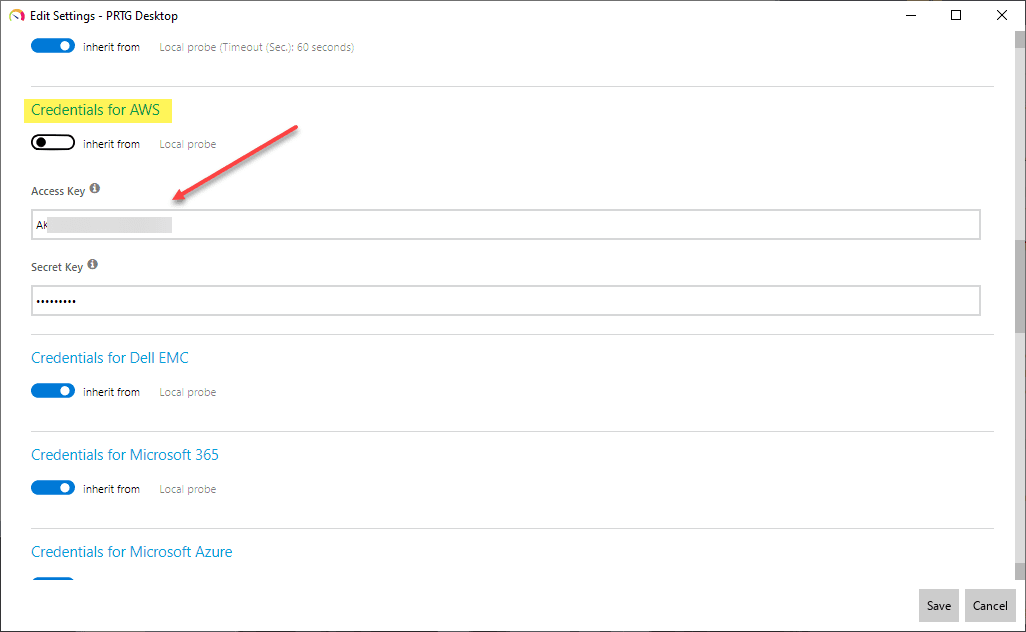Focus the Secret Key password field
Viewport: 1026px width, 632px height.
(x=505, y=301)
